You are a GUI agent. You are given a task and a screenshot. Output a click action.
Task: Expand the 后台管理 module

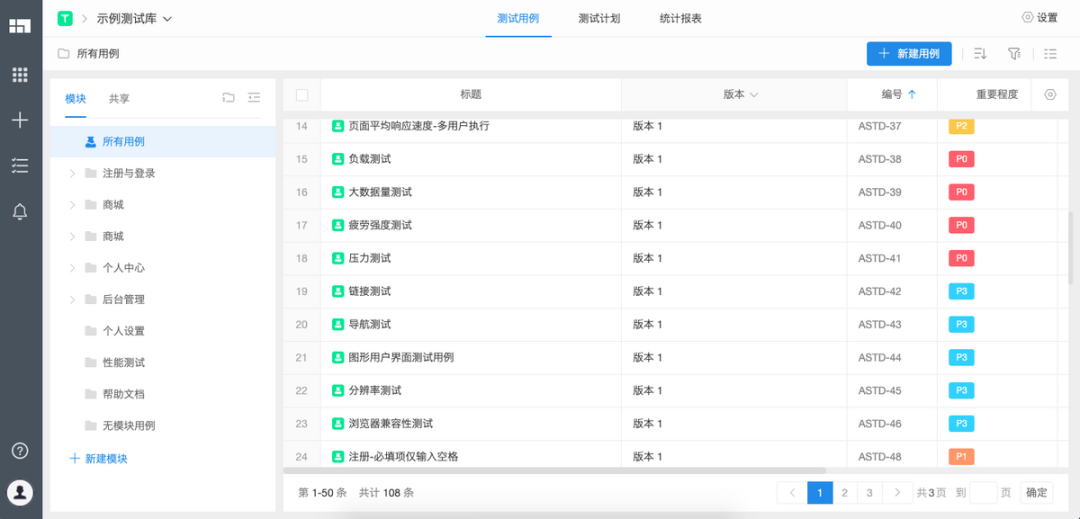pyautogui.click(x=72, y=299)
